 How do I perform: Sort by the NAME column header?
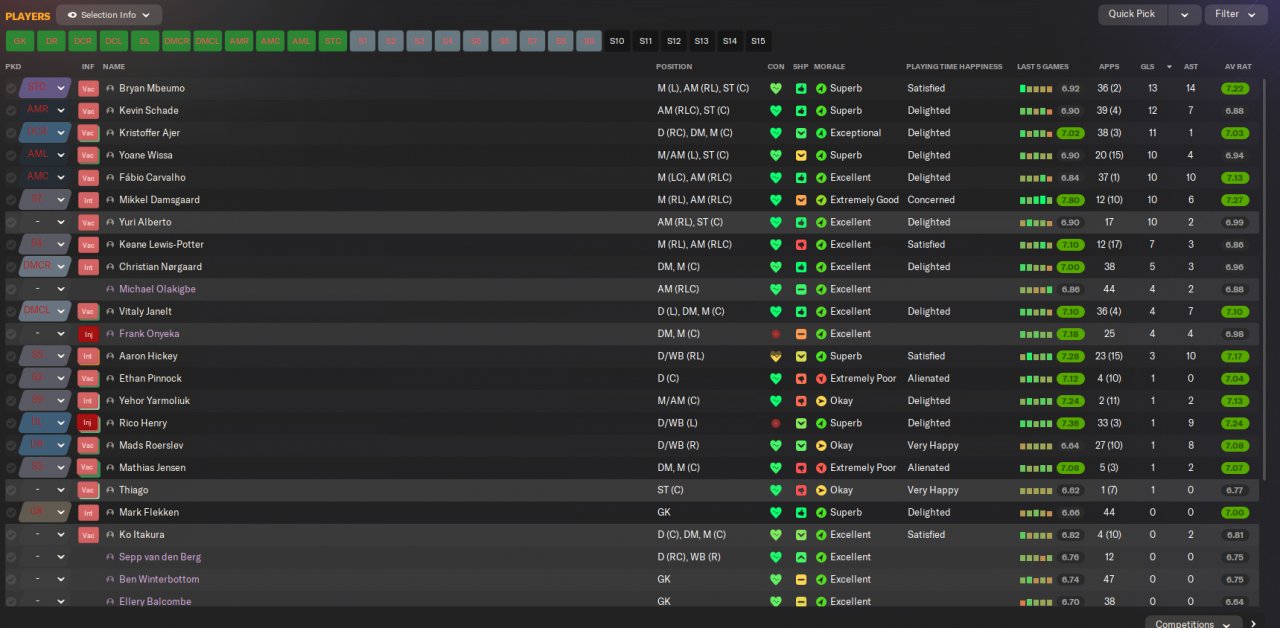pos(114,67)
